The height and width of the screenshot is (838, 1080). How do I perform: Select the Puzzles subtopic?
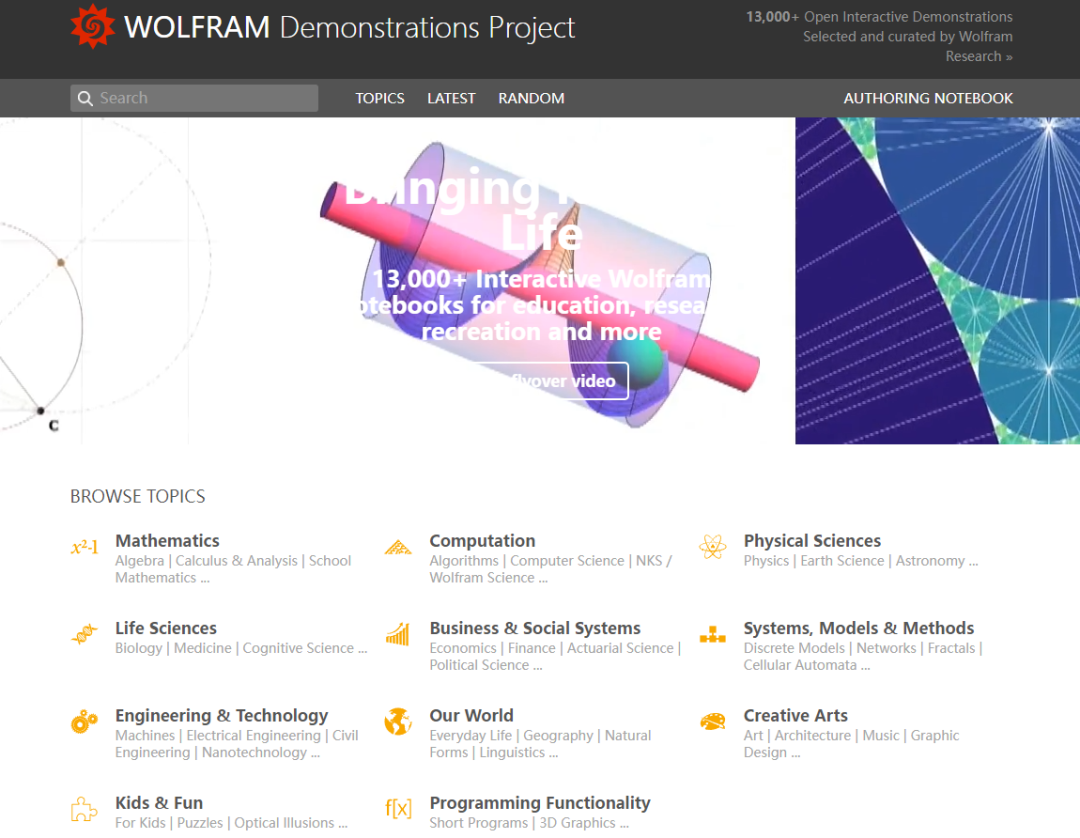200,823
